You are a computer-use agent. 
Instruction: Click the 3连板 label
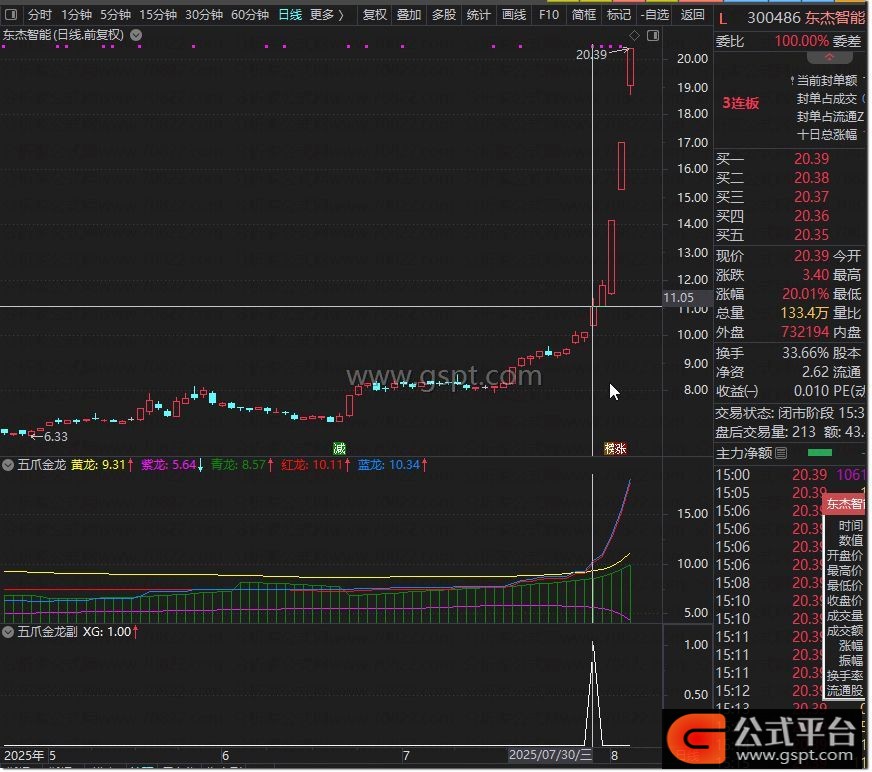pos(742,103)
